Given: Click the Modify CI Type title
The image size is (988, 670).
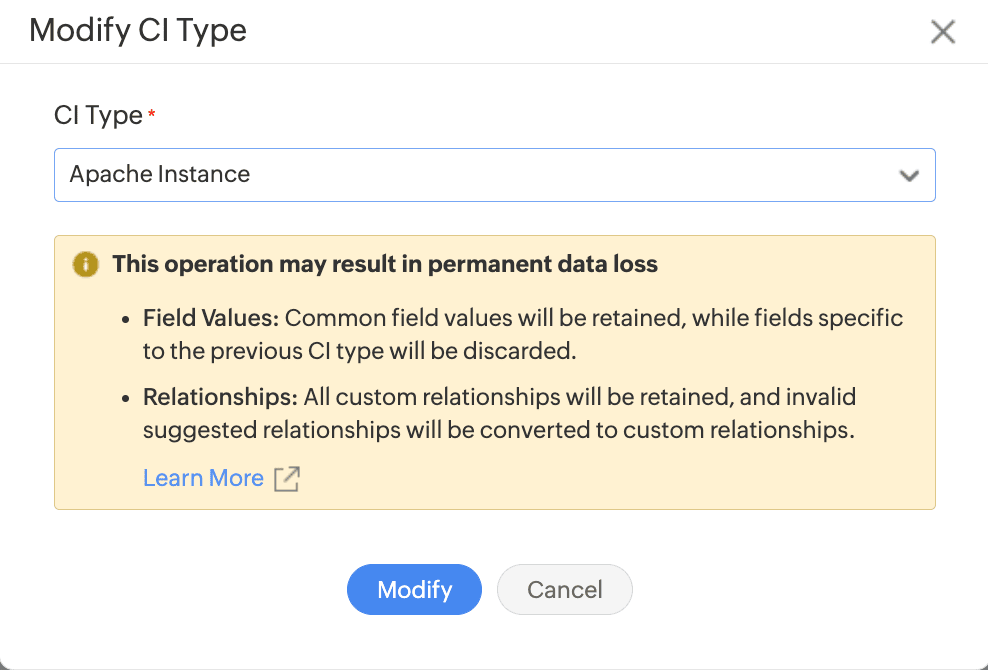Looking at the screenshot, I should (138, 31).
